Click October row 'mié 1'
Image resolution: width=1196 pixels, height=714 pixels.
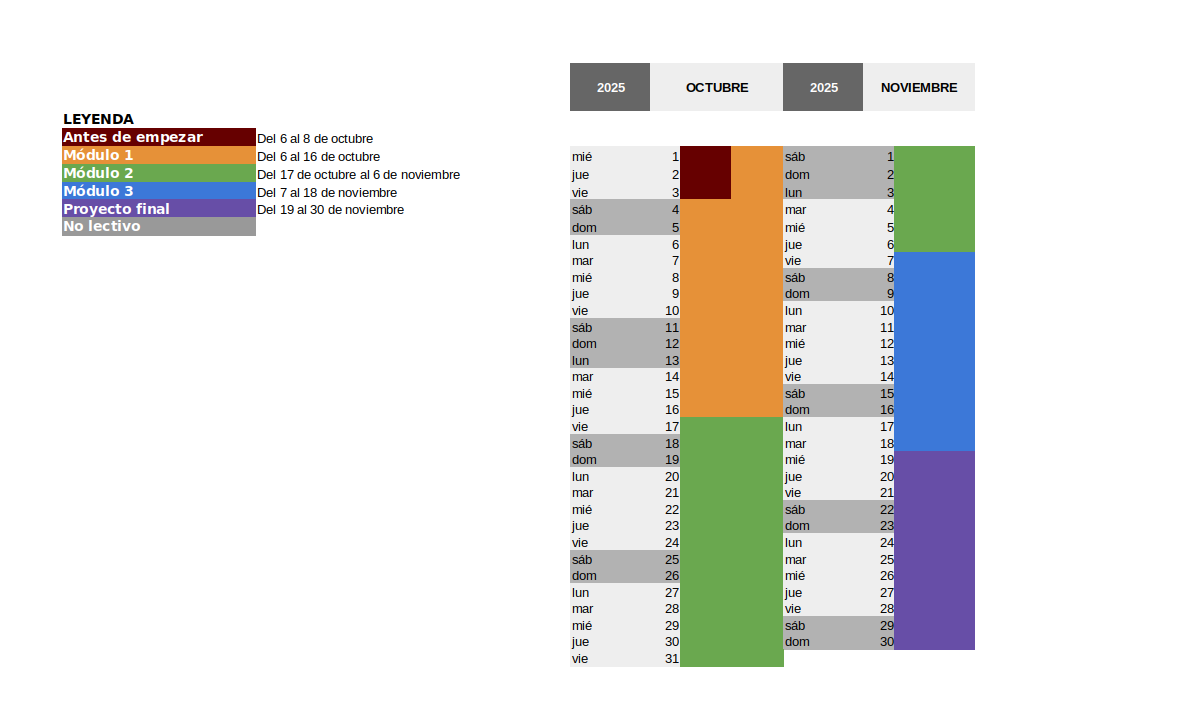(625, 156)
